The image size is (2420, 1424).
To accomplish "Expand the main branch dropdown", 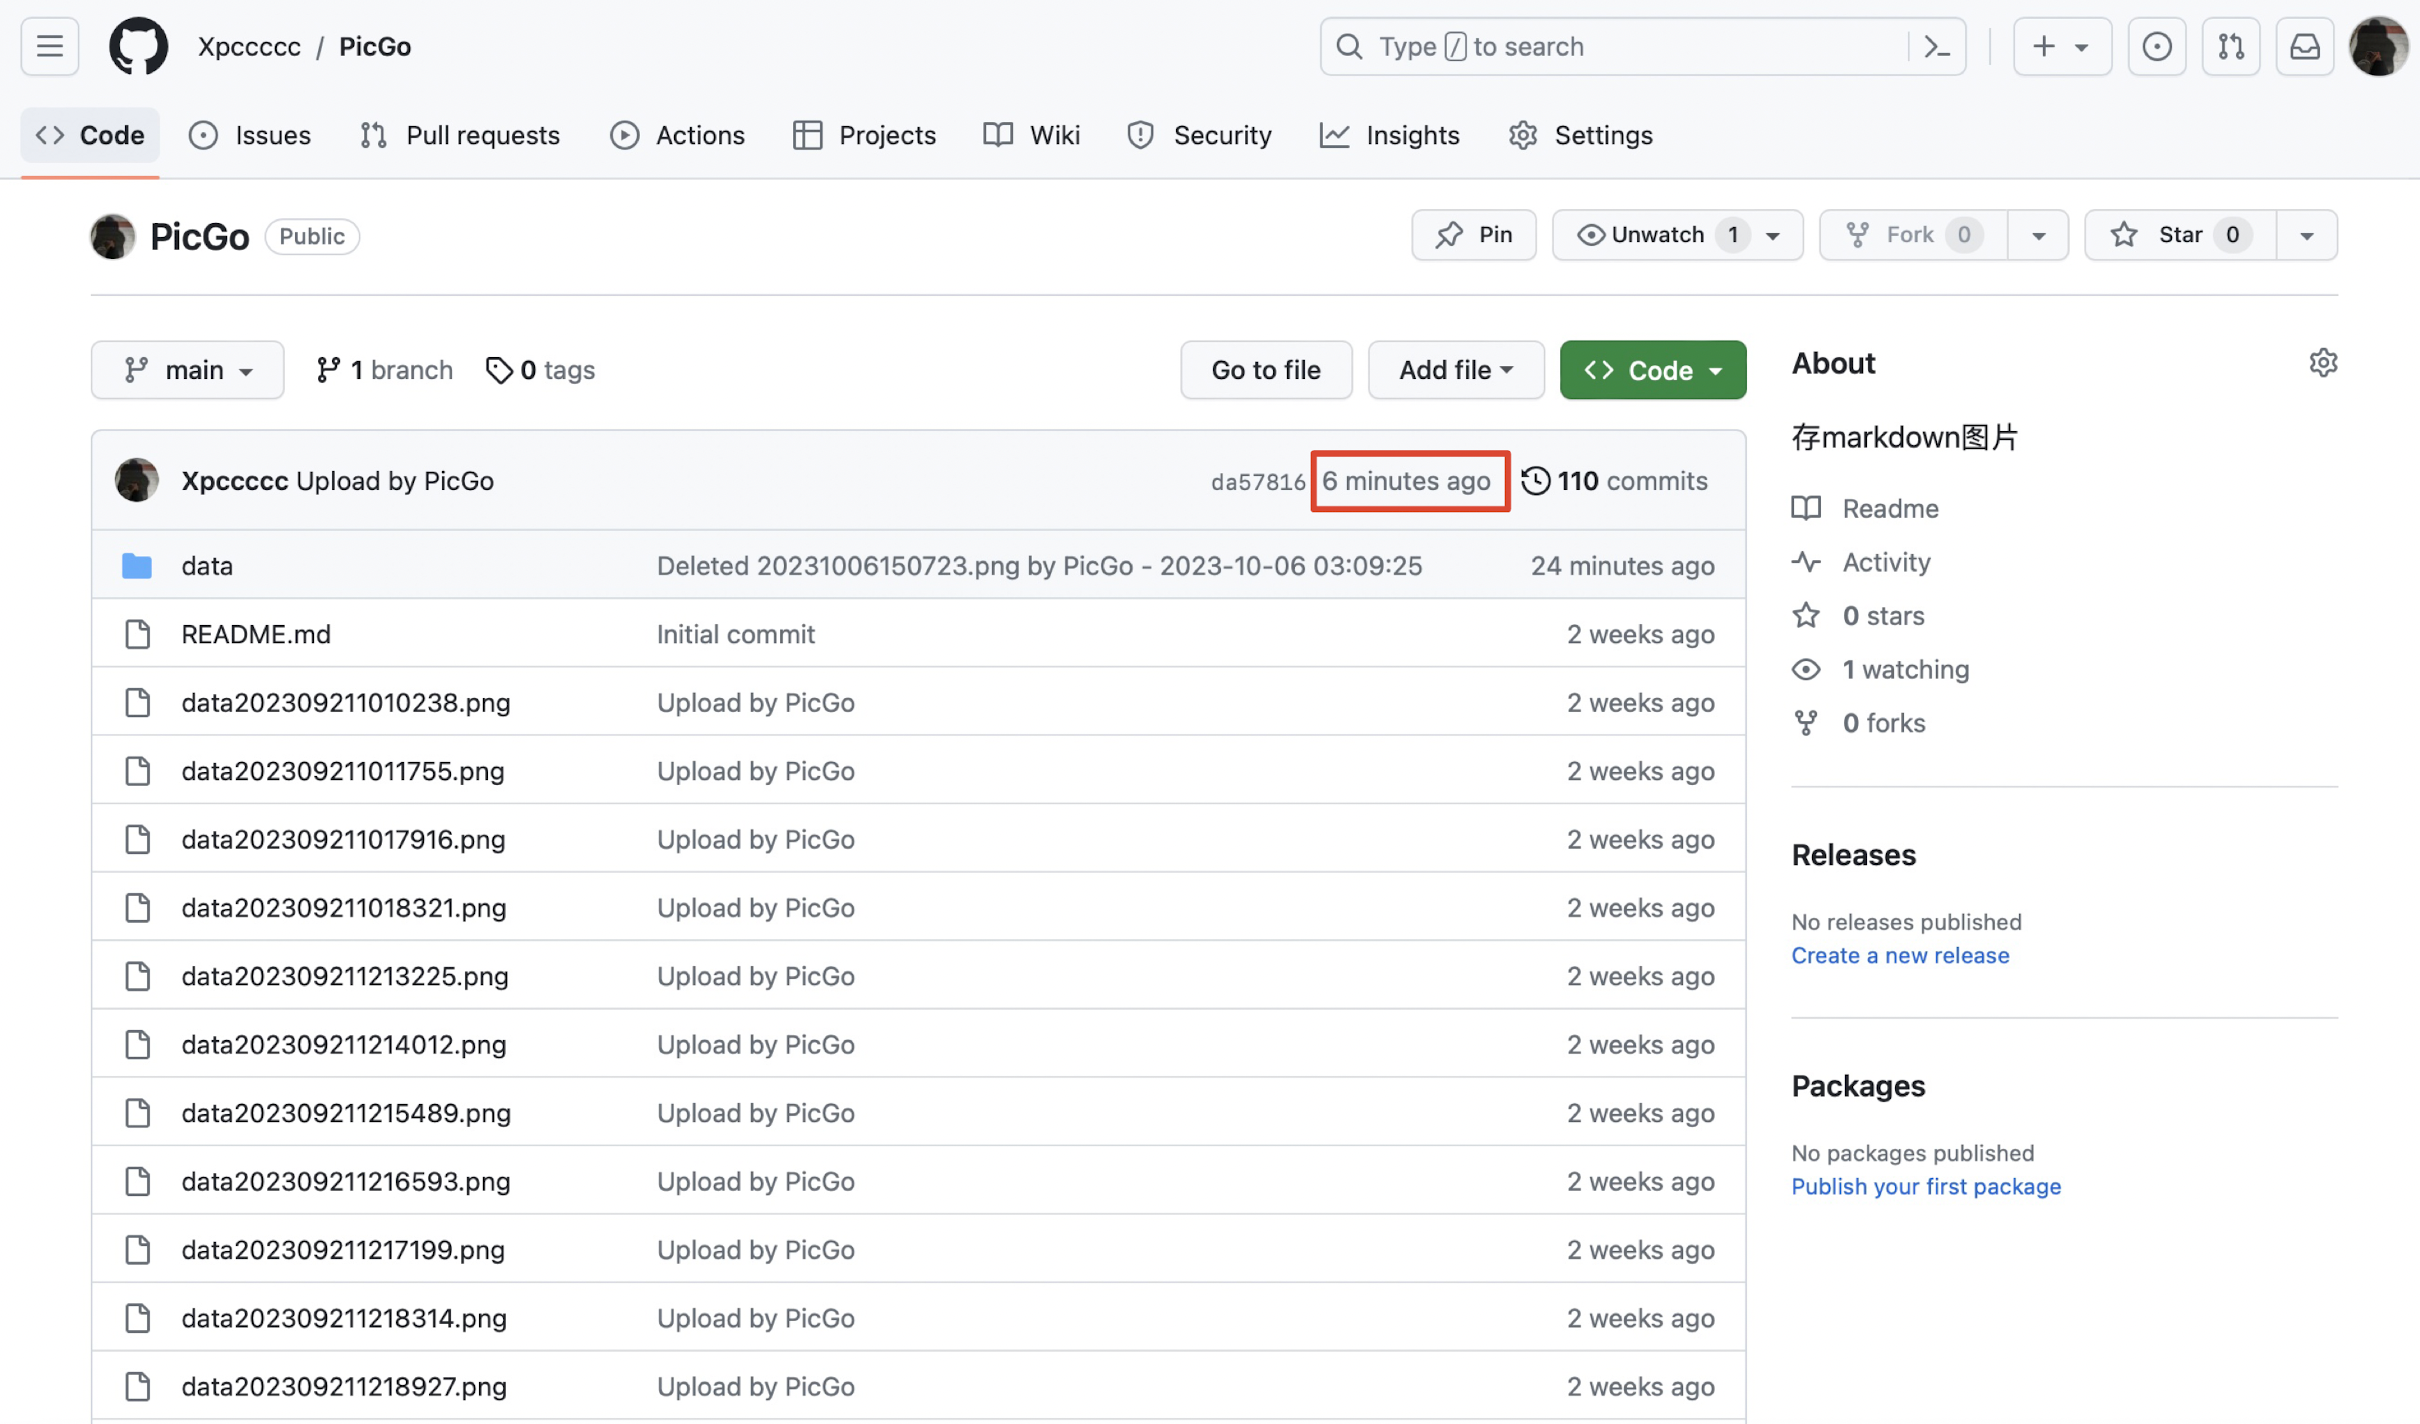I will pyautogui.click(x=187, y=370).
